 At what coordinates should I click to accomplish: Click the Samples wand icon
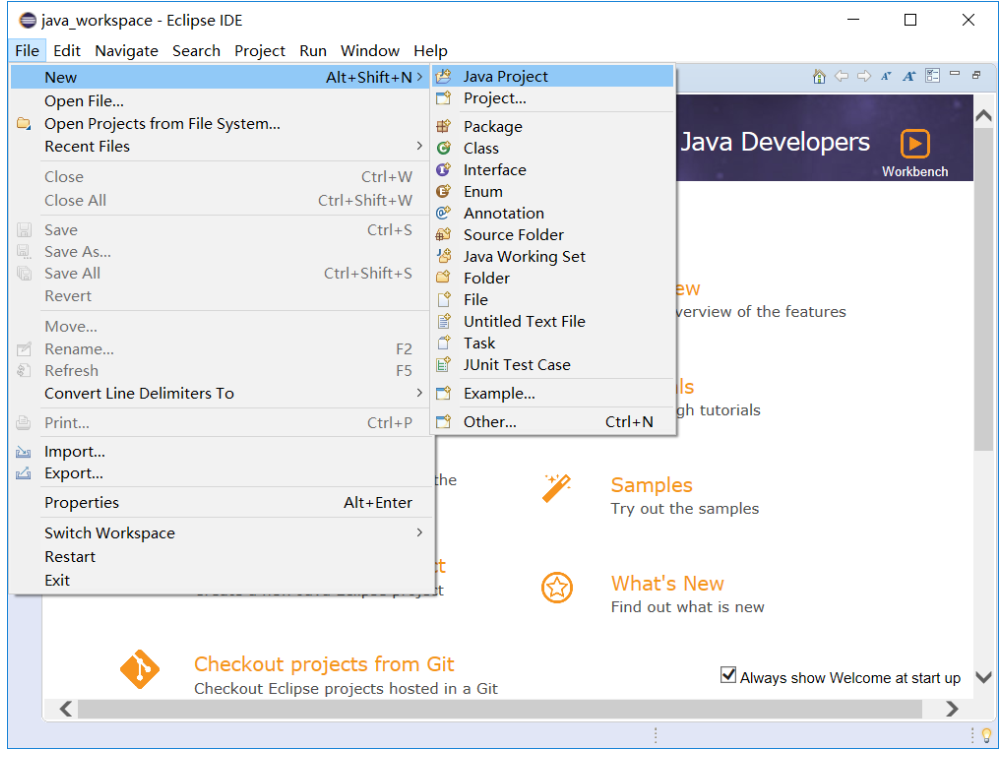557,489
